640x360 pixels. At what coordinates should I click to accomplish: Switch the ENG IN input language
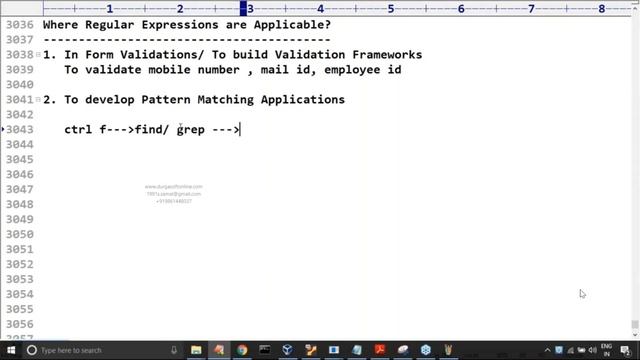tap(607, 350)
